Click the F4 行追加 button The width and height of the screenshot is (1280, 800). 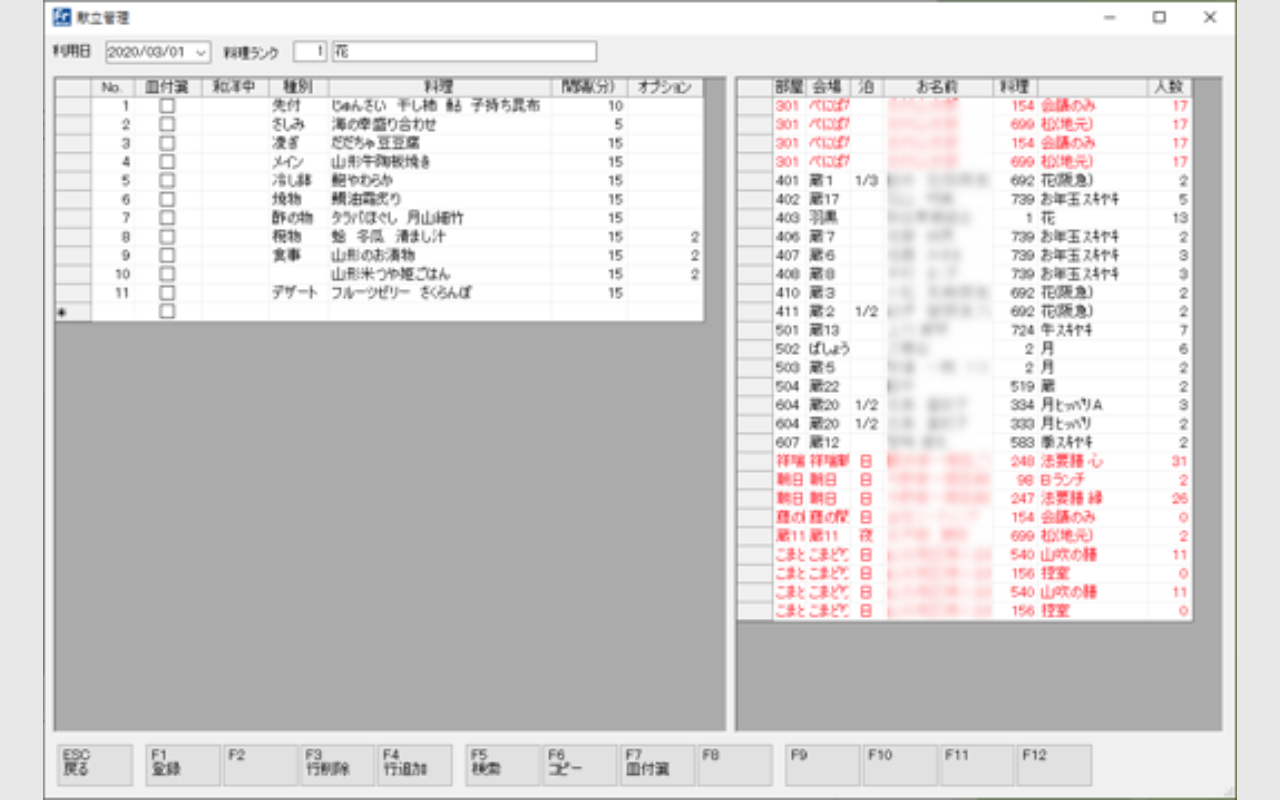click(x=415, y=765)
